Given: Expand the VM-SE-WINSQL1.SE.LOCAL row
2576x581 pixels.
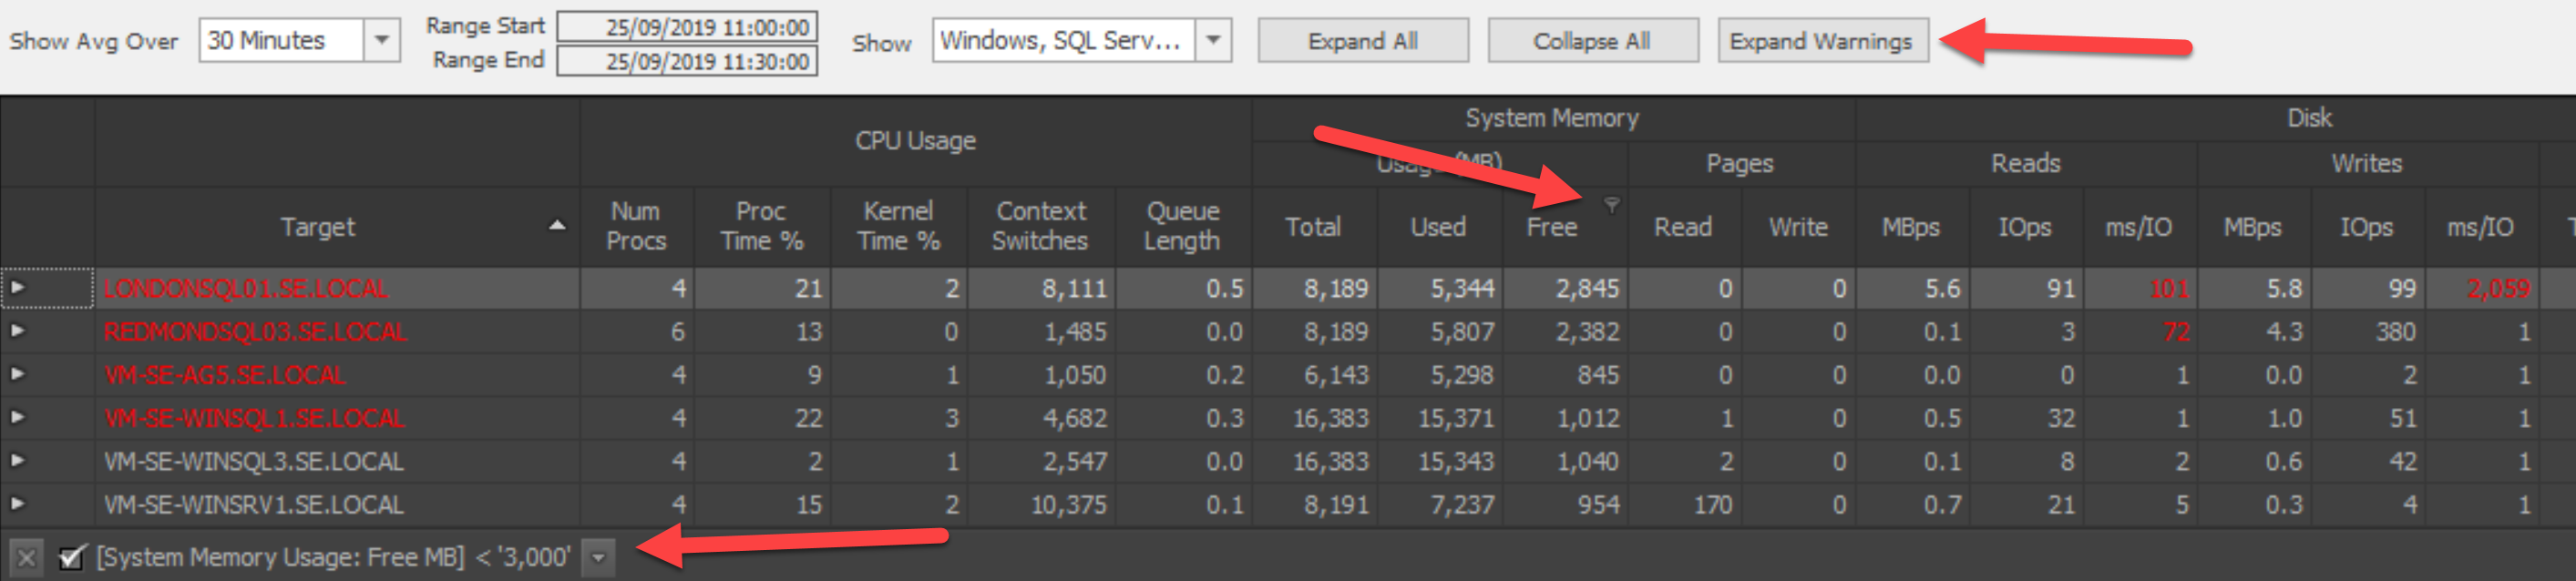Looking at the screenshot, I should (x=18, y=417).
